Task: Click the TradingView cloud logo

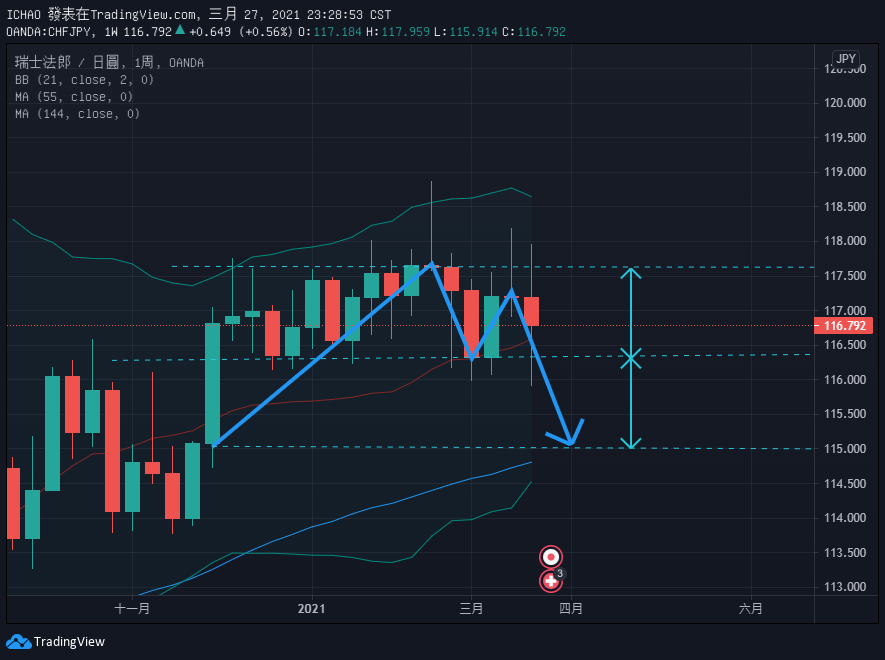Action: (x=18, y=642)
